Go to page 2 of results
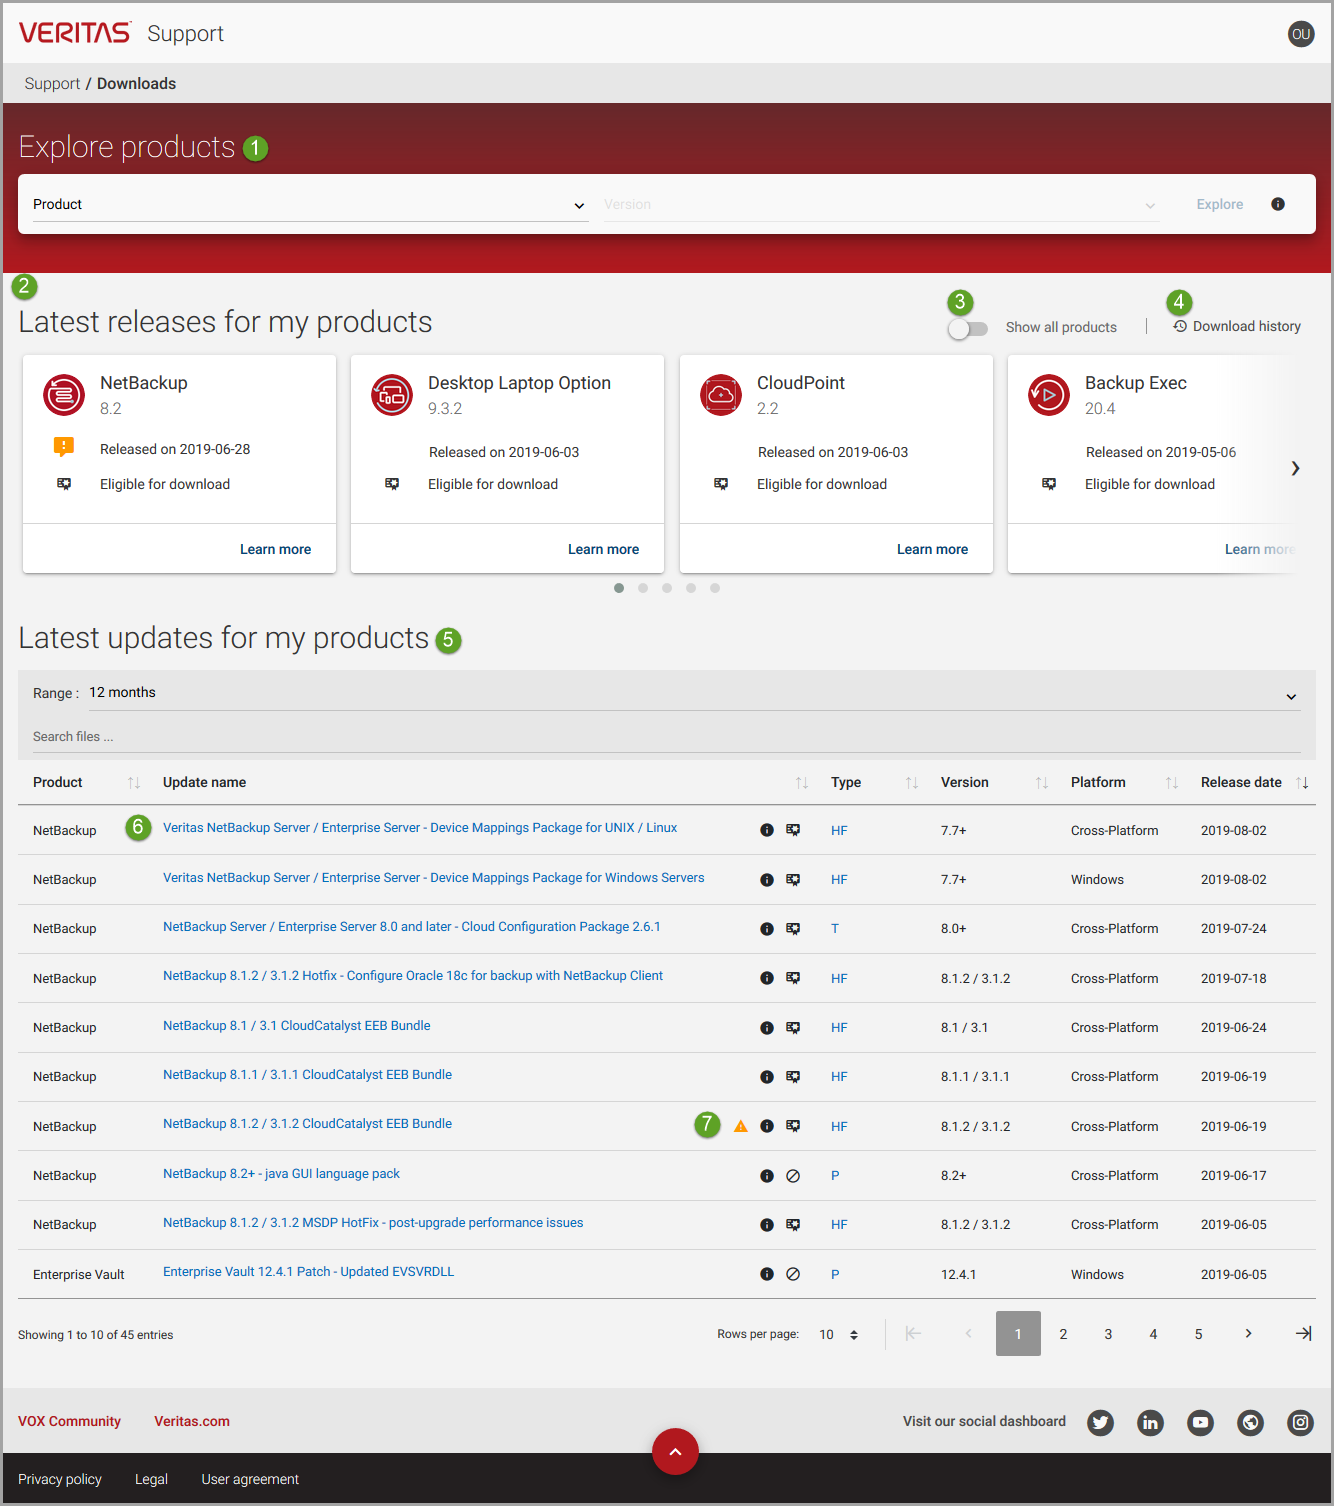The width and height of the screenshot is (1334, 1506). coord(1063,1334)
